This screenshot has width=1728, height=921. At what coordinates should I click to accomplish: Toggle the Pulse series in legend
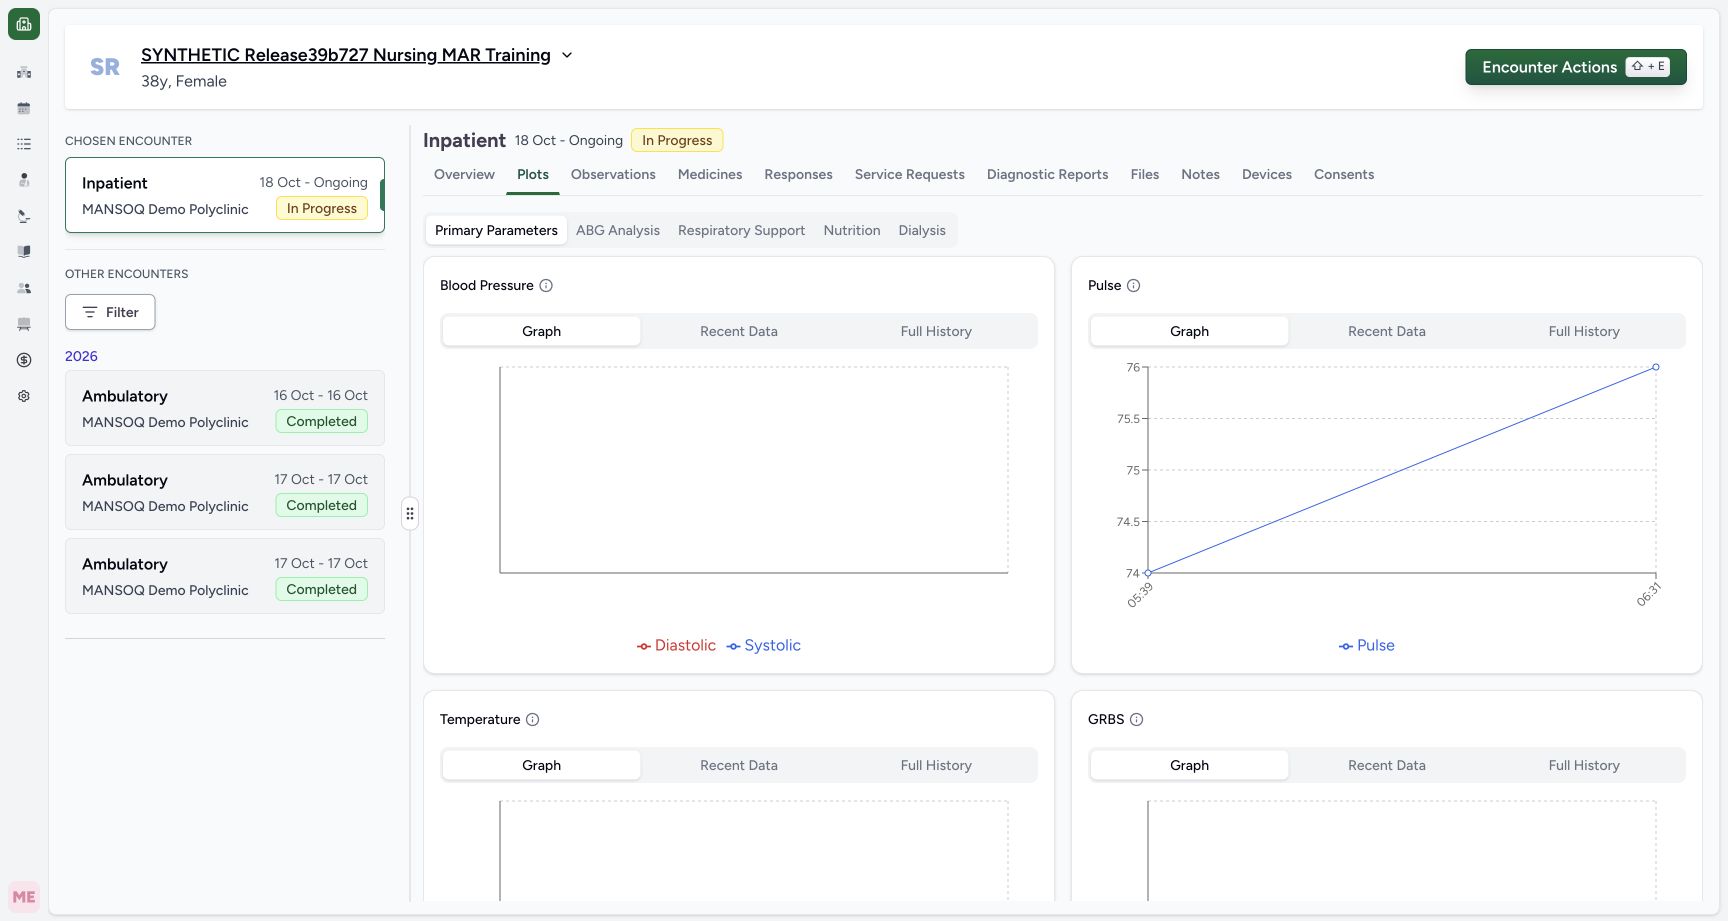(x=1366, y=645)
